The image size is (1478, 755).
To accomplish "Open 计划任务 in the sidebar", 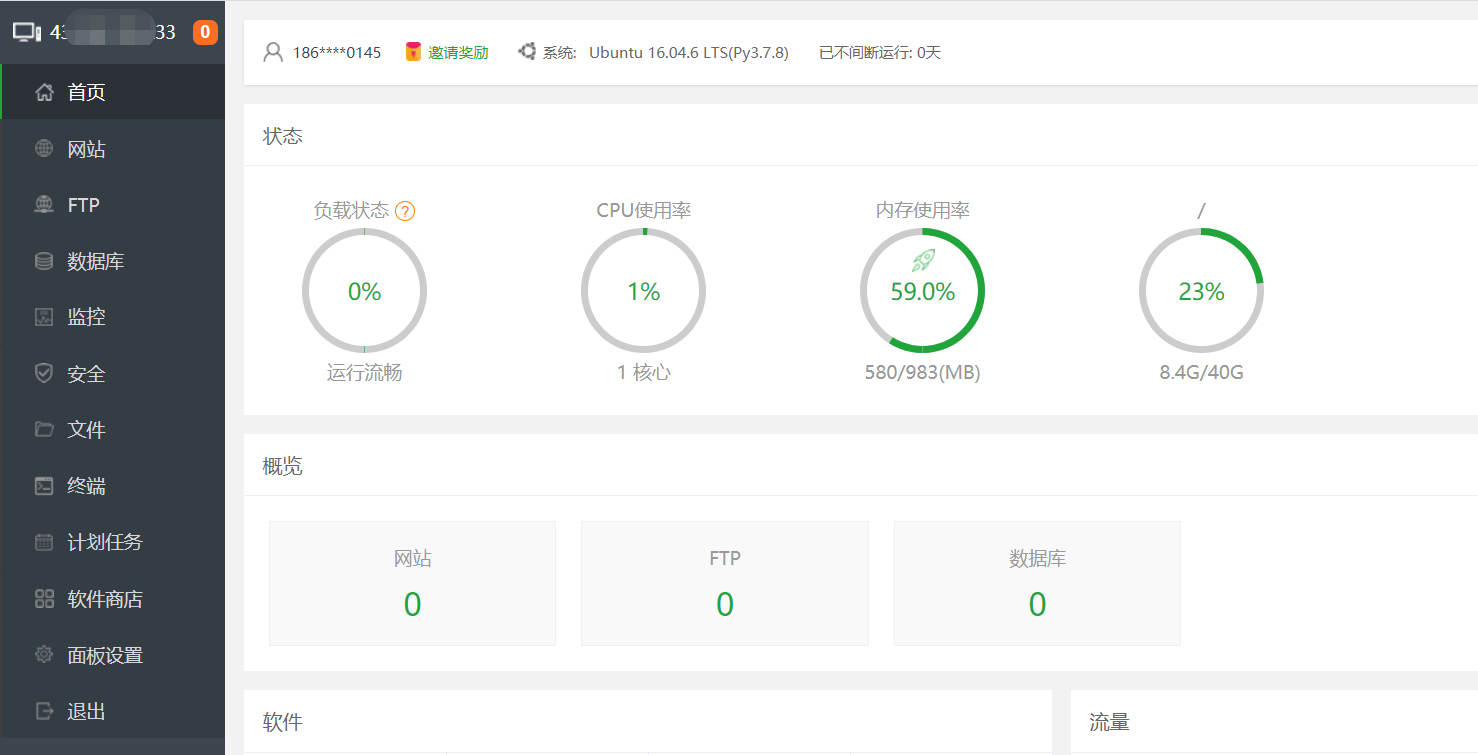I will tap(112, 542).
